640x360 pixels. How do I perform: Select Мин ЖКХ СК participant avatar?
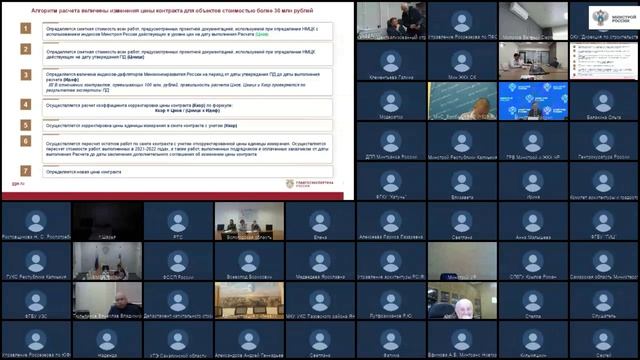coord(462,62)
